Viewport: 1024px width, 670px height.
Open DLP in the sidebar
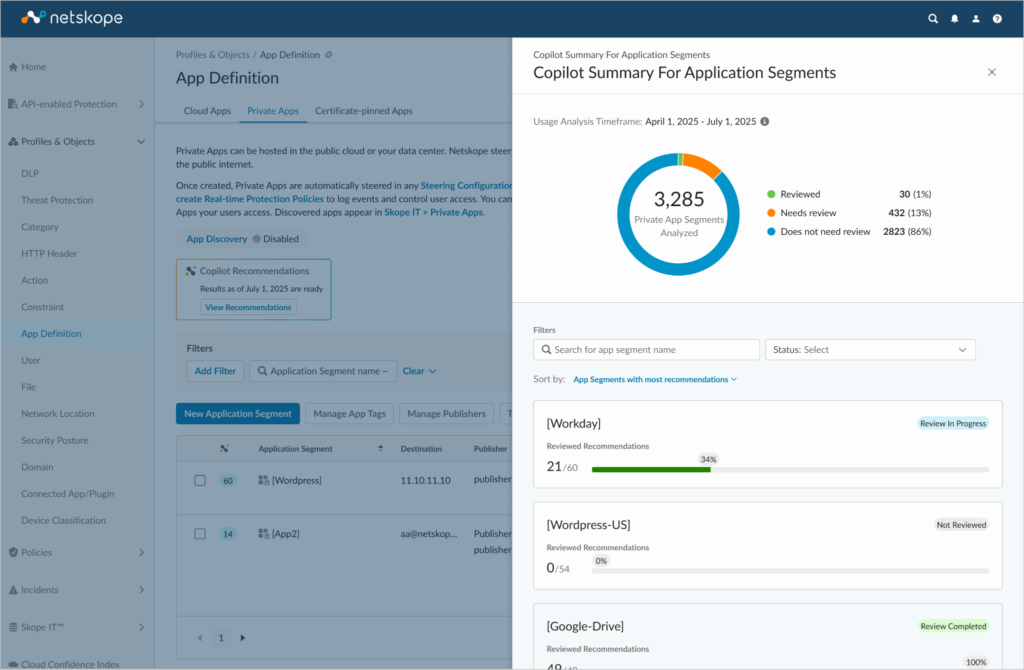click(30, 174)
